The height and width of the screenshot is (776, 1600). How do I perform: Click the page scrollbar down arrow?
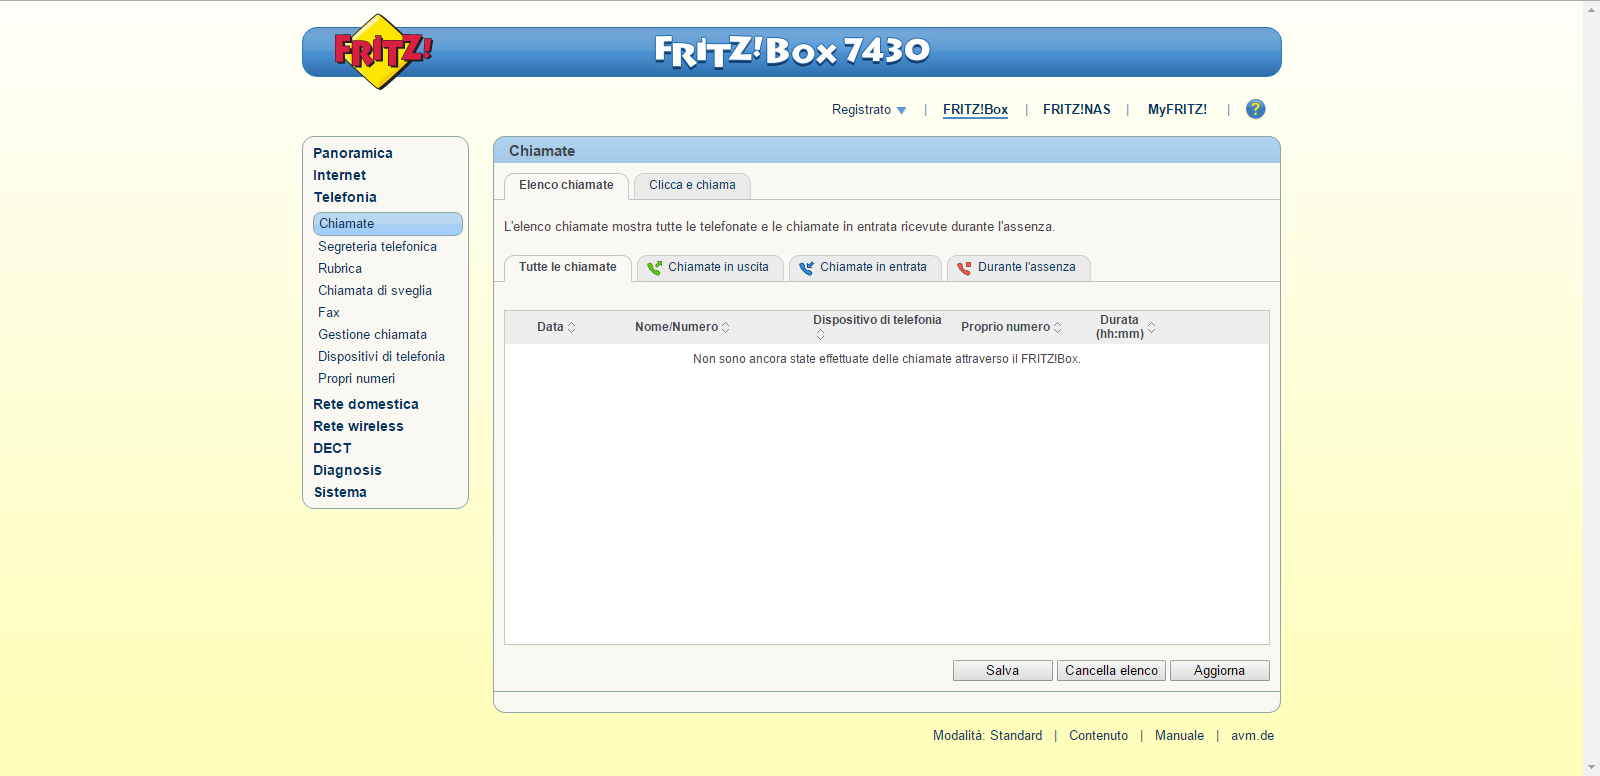(1591, 767)
